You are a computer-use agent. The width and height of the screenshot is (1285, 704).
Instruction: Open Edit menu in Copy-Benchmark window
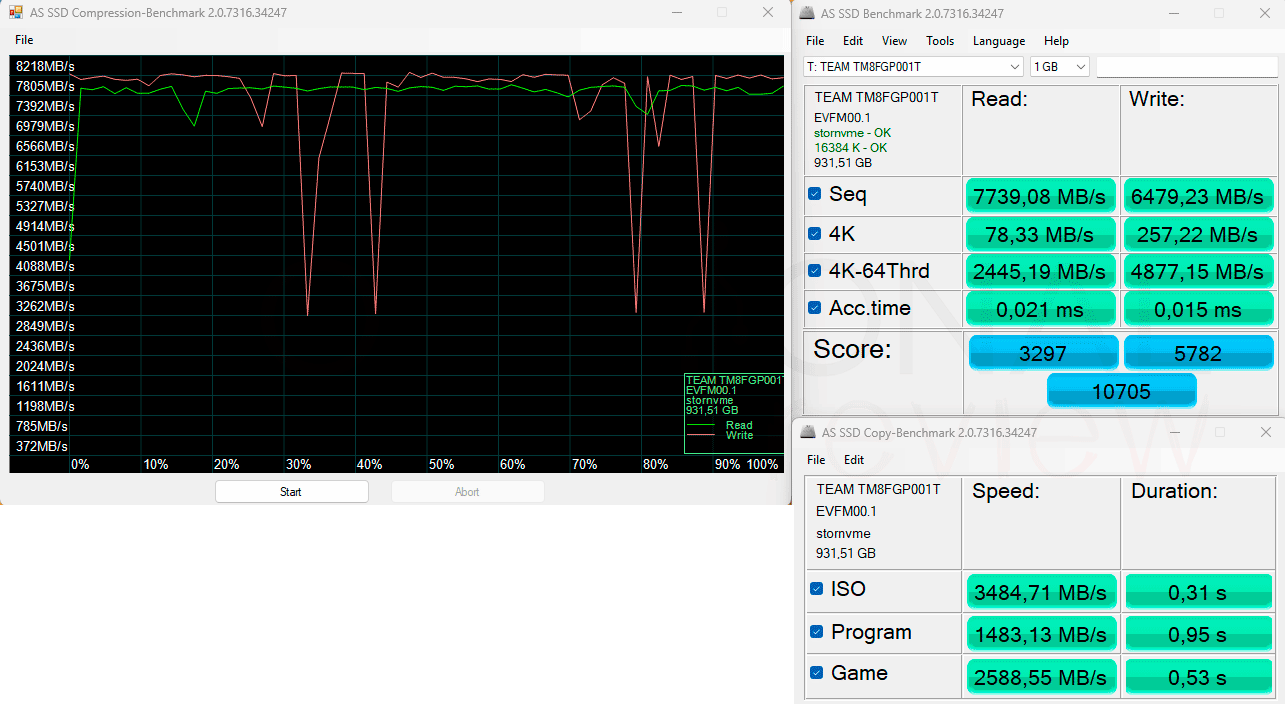tap(854, 460)
